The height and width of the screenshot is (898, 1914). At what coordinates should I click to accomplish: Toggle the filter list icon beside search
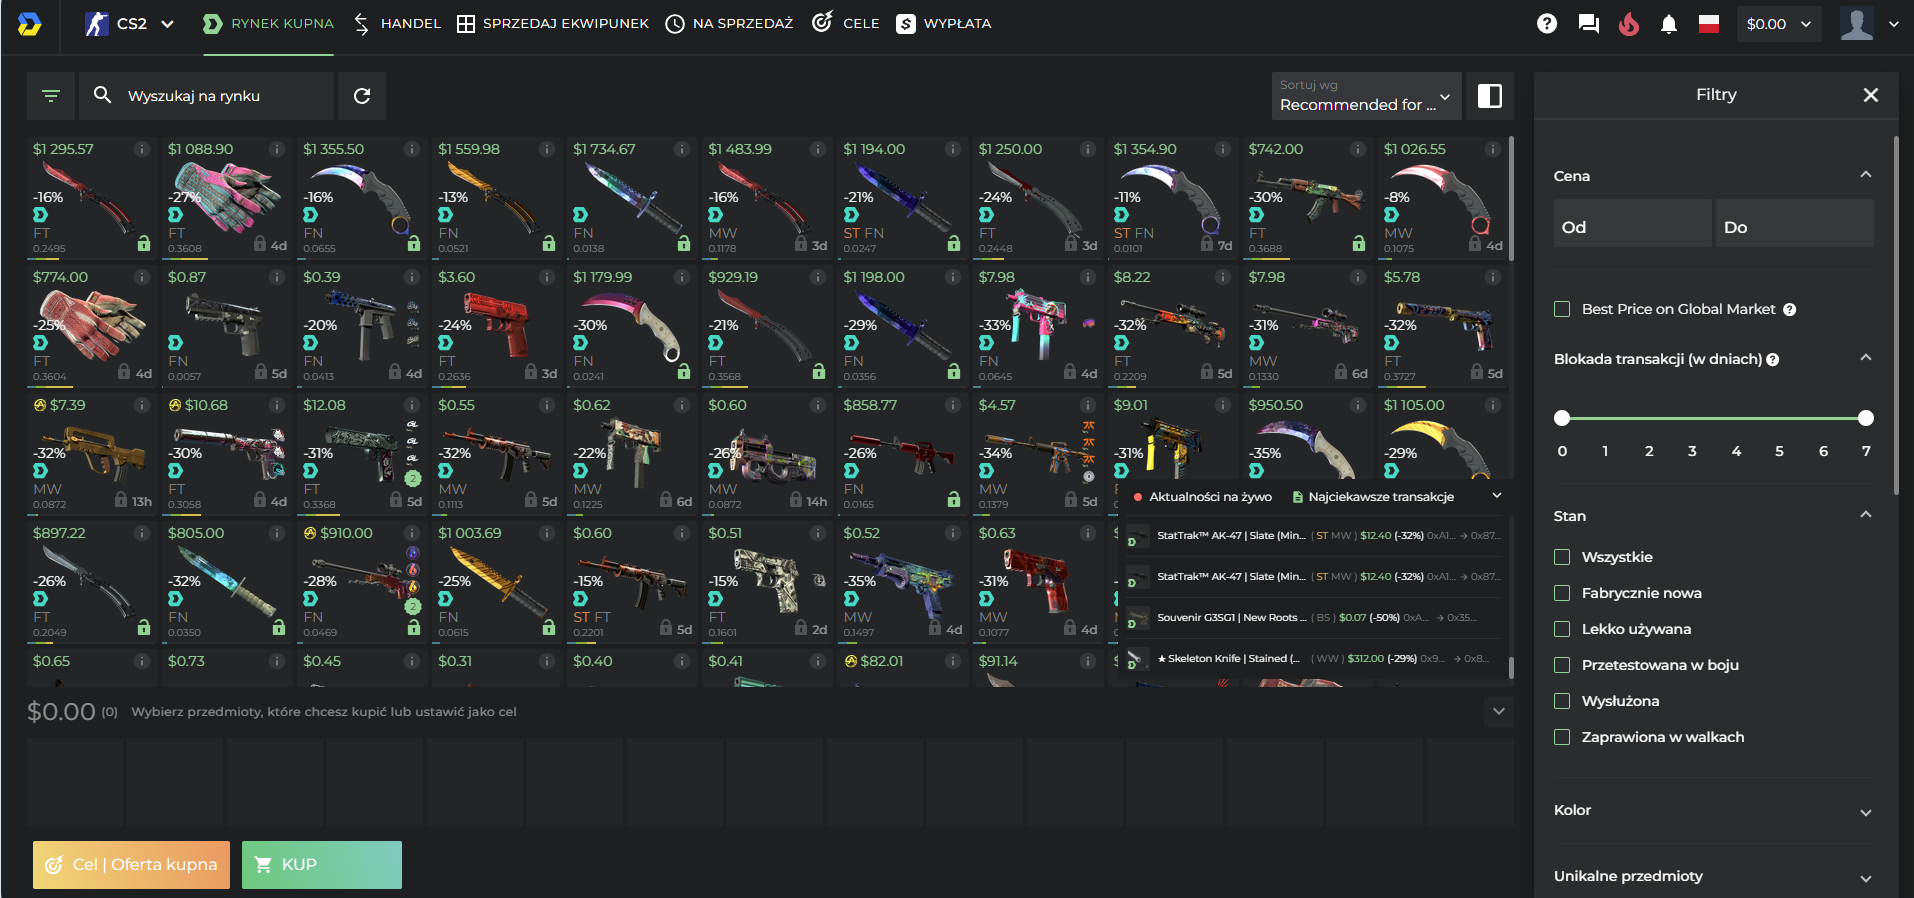click(51, 96)
